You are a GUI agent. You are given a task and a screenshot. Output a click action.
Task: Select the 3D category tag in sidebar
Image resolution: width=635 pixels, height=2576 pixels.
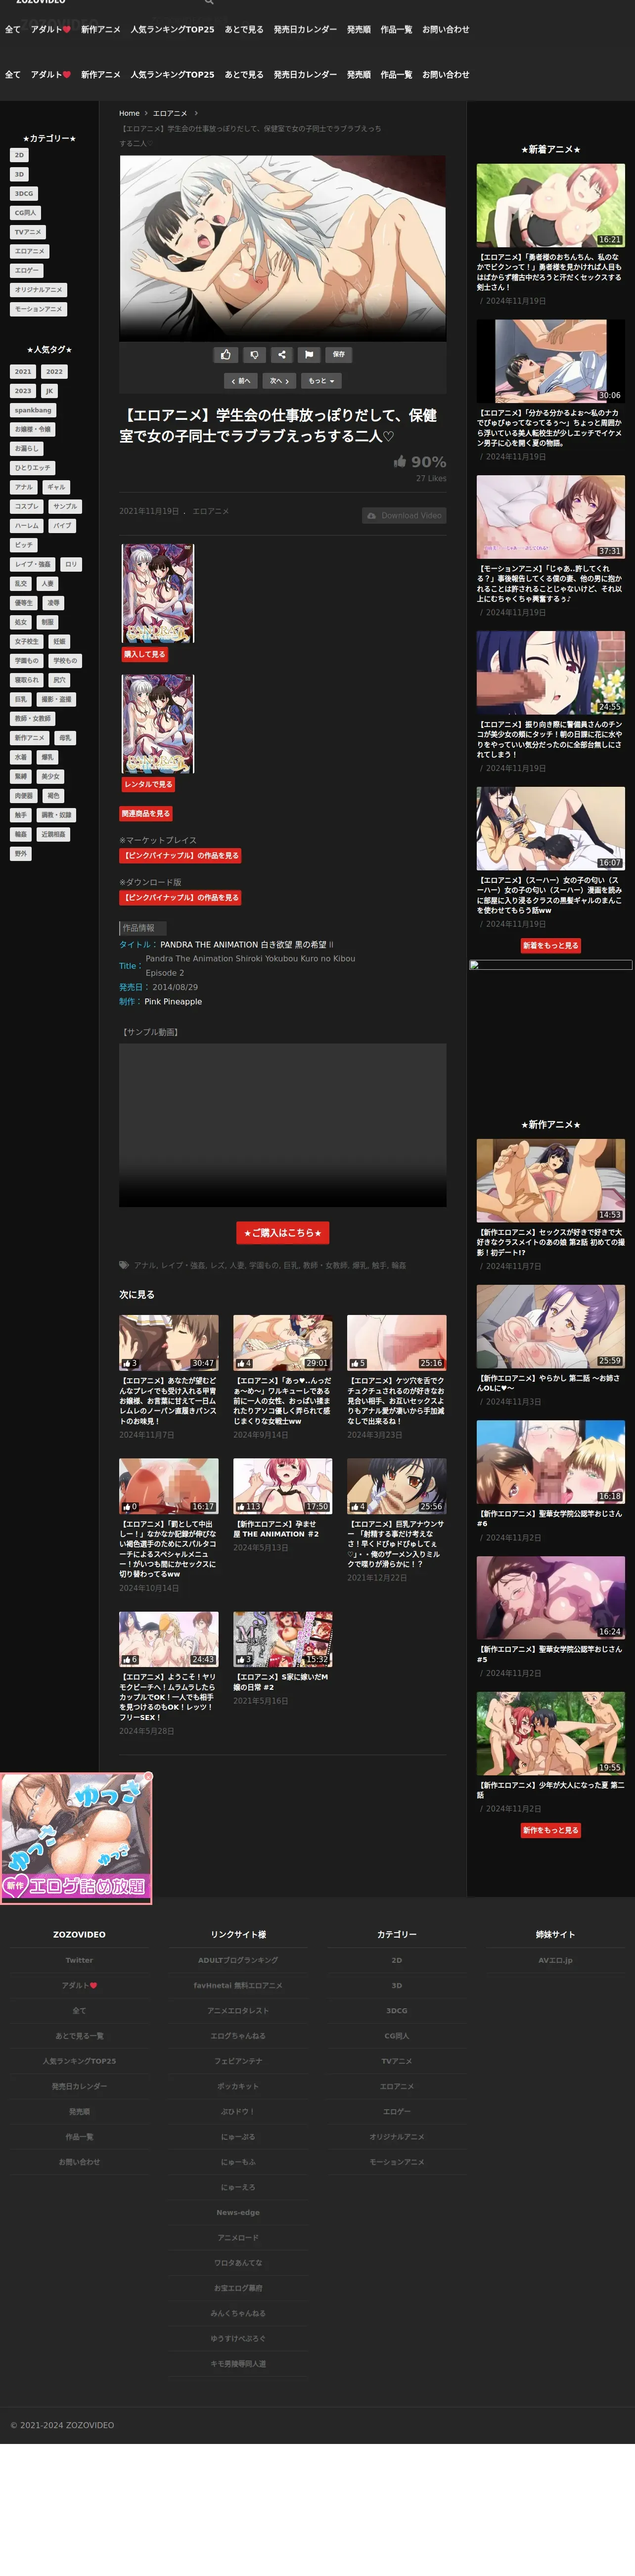(19, 174)
